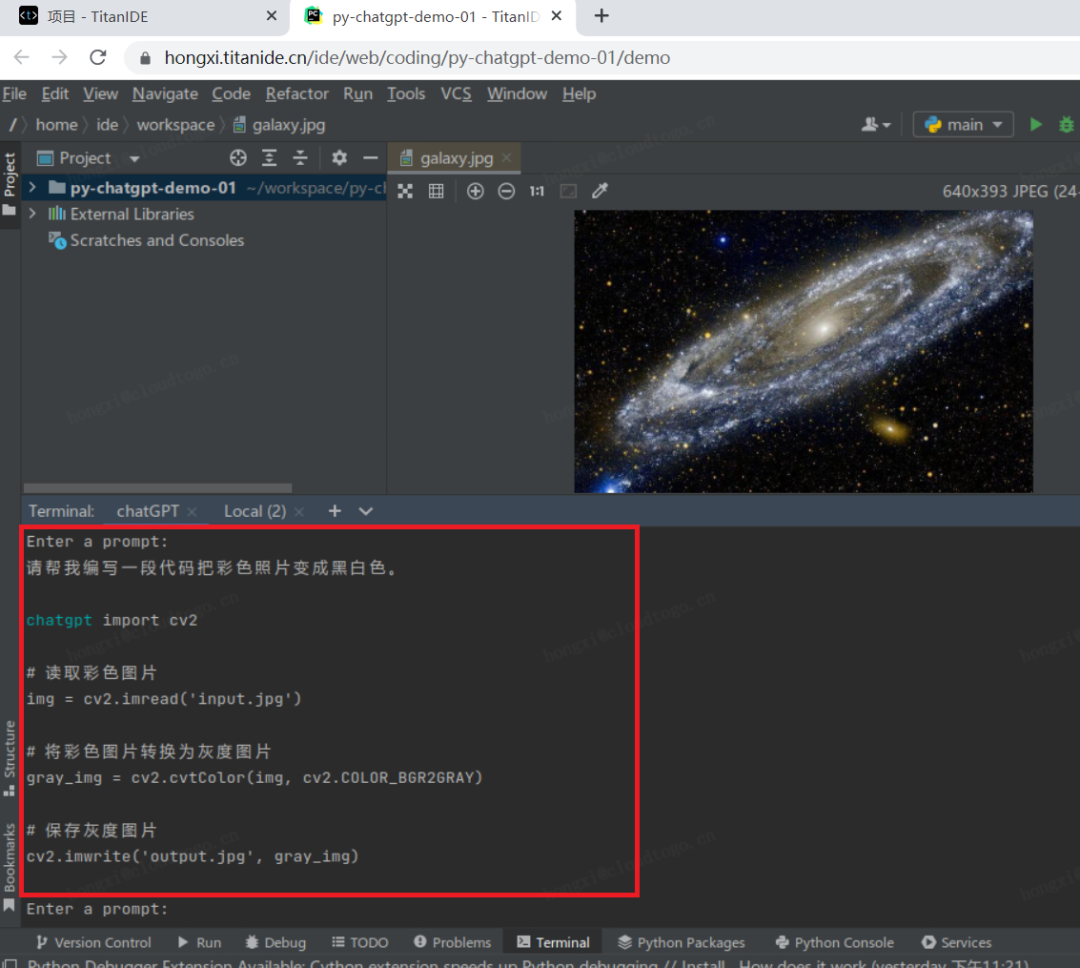Activate the color picker eyedropper tool
Viewport: 1080px width, 968px height.
point(600,191)
